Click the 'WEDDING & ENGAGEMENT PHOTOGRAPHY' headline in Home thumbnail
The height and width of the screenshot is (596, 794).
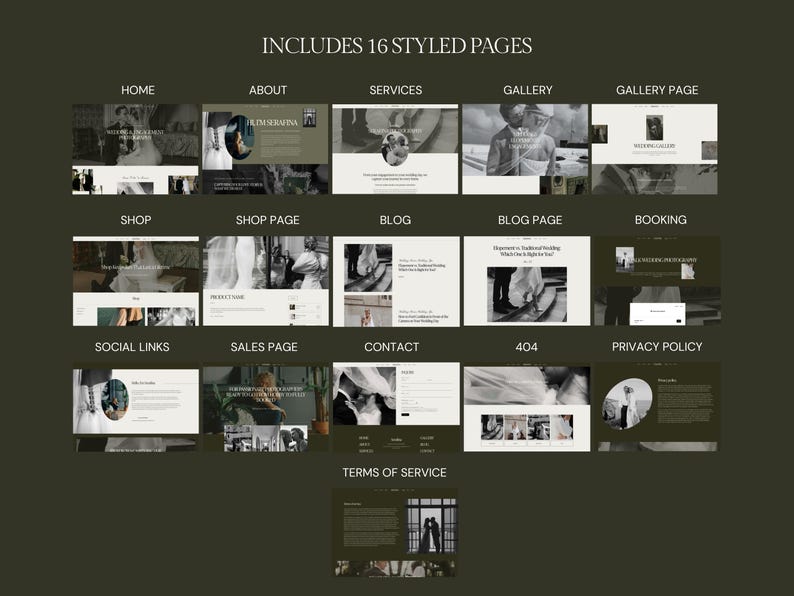[135, 135]
